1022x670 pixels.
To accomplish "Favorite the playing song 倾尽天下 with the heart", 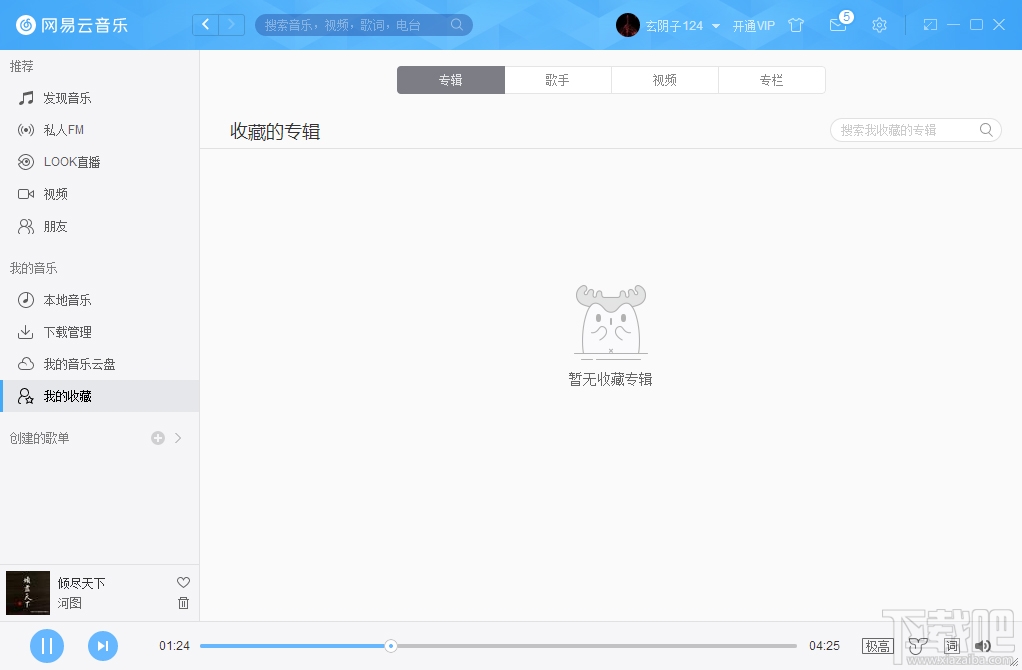I will coord(183,581).
